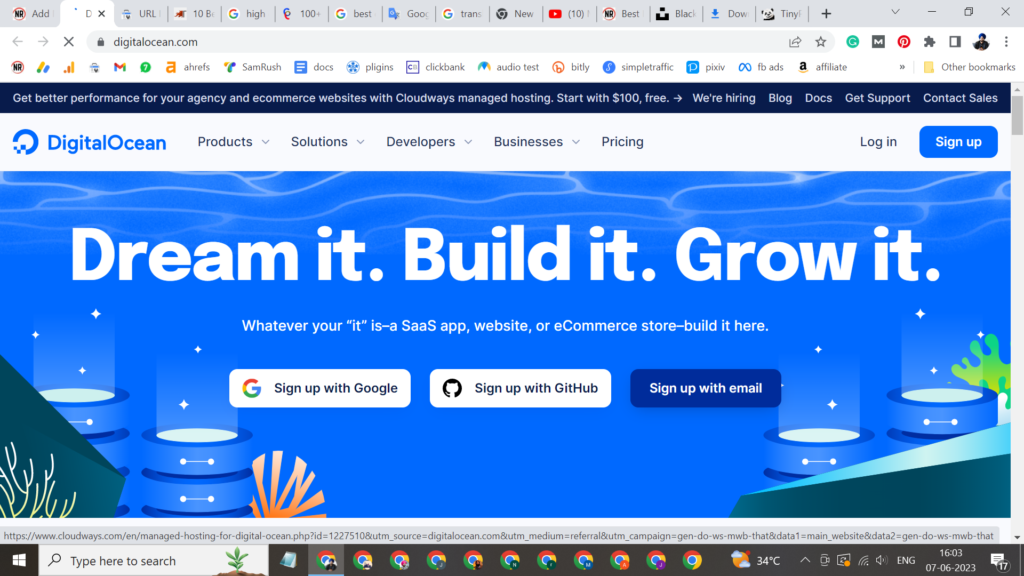The image size is (1024, 576).
Task: Click the DigitalOcean logo in the header
Action: pos(90,142)
